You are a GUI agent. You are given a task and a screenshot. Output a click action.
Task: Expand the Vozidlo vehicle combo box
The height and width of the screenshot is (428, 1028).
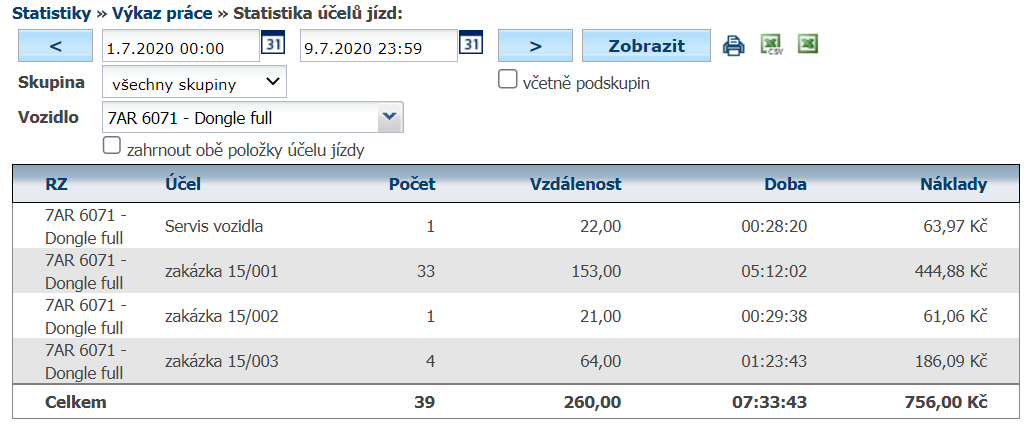point(389,118)
